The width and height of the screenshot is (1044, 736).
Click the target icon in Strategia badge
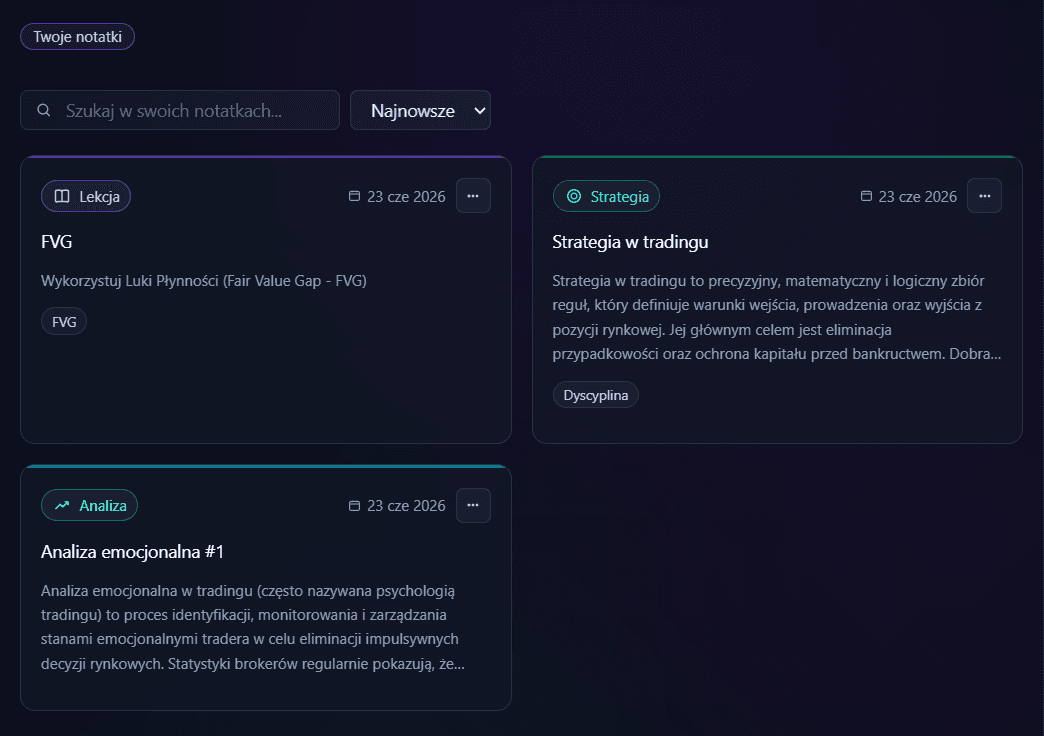point(574,196)
